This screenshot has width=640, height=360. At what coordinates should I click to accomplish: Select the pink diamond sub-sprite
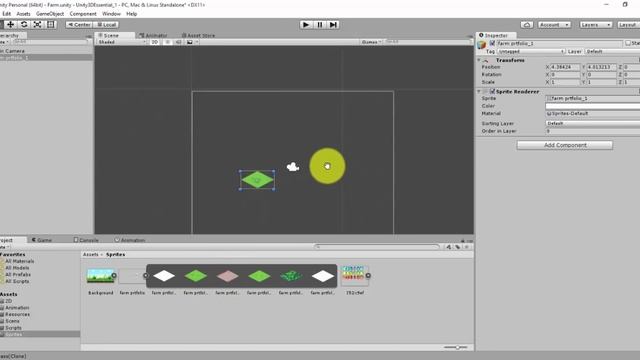[x=227, y=276]
